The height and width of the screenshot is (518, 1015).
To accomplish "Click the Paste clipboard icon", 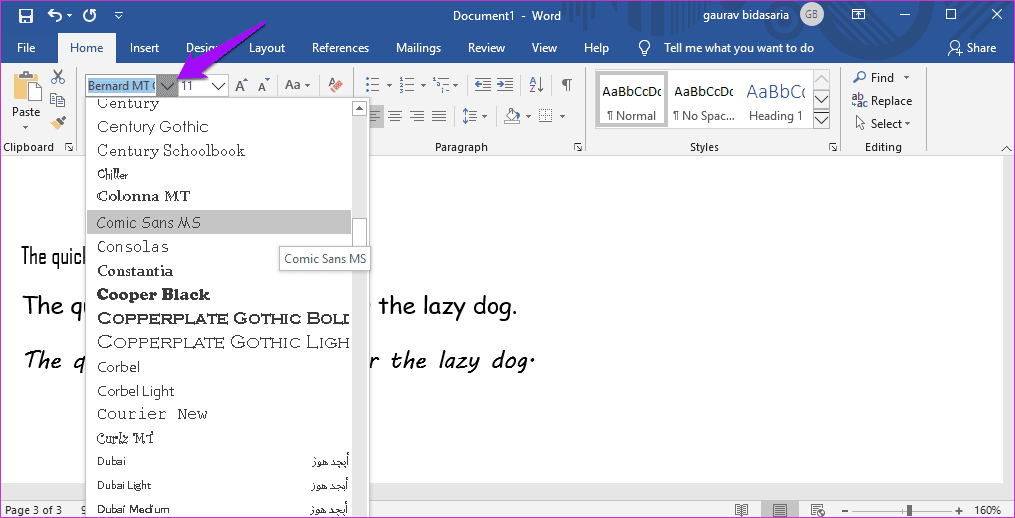I will (26, 87).
